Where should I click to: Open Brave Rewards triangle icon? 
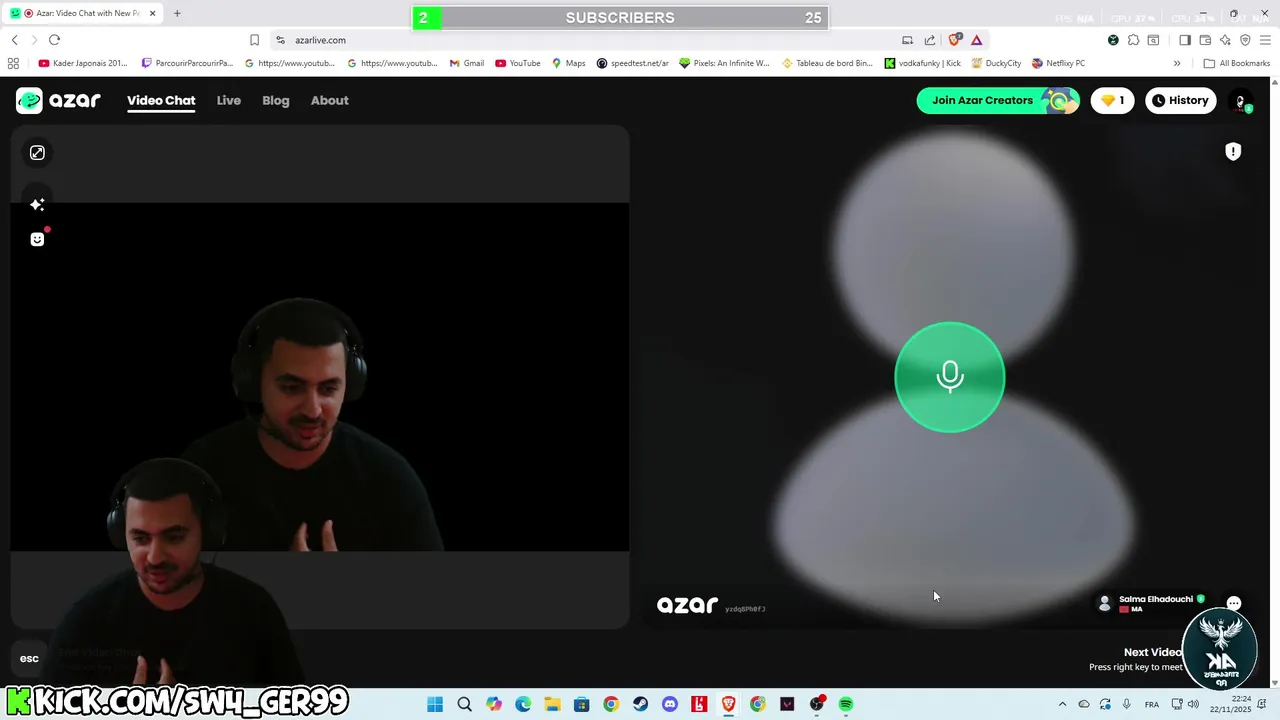(977, 40)
